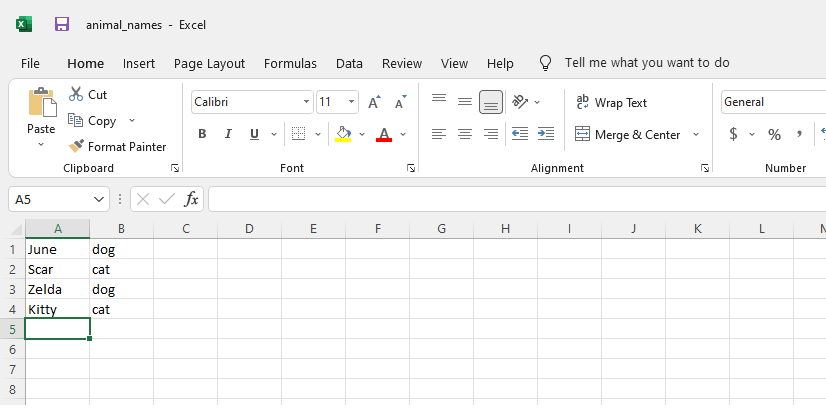Click the Excel application logo icon
Image resolution: width=826 pixels, height=417 pixels.
coord(24,24)
